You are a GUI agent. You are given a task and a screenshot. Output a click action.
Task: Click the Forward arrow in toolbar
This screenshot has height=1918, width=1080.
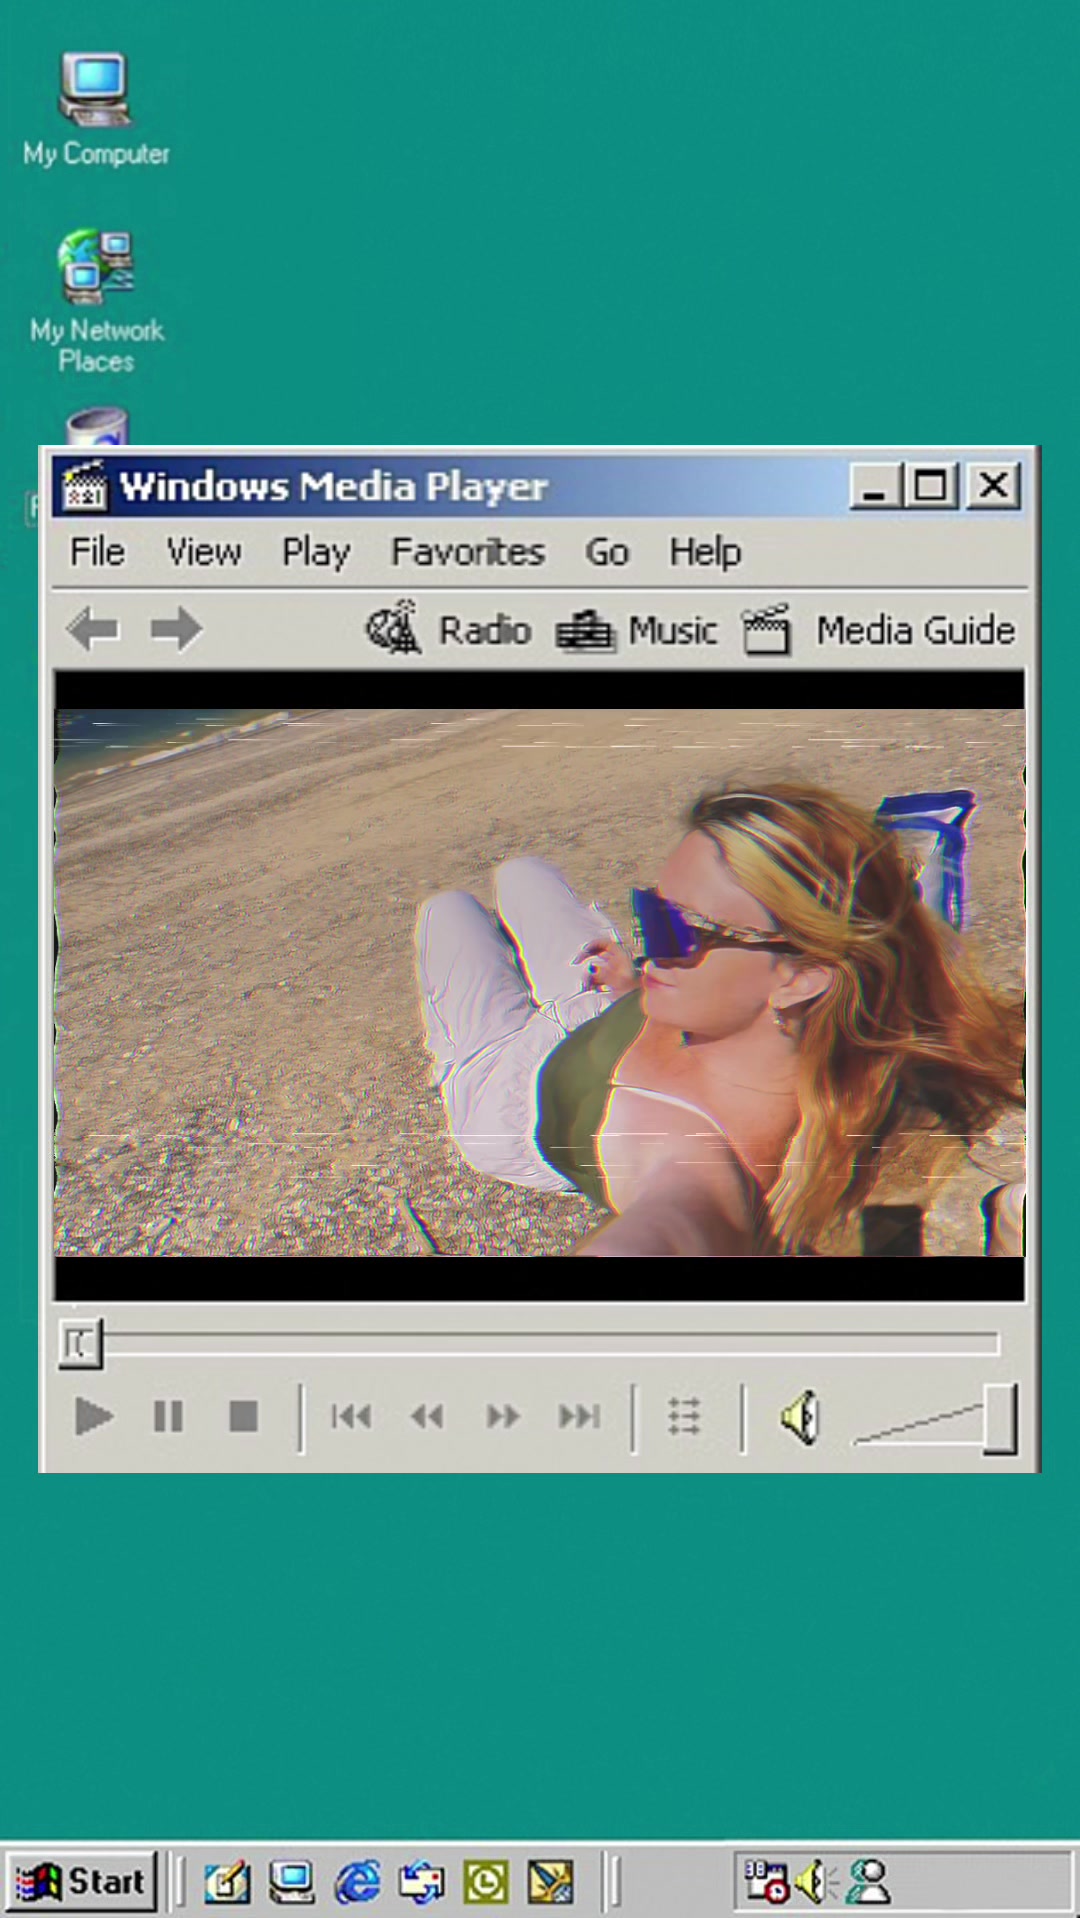click(176, 630)
